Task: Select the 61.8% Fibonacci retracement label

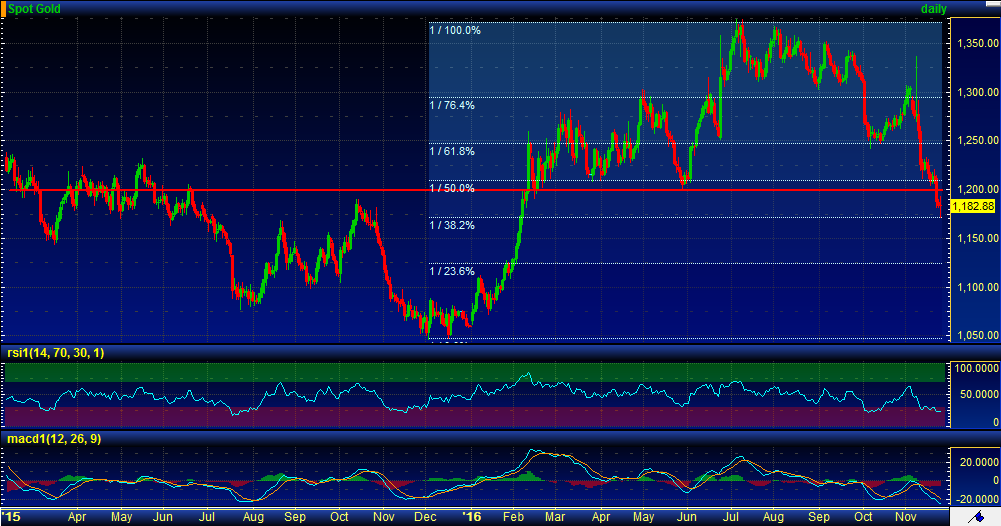Action: (452, 152)
